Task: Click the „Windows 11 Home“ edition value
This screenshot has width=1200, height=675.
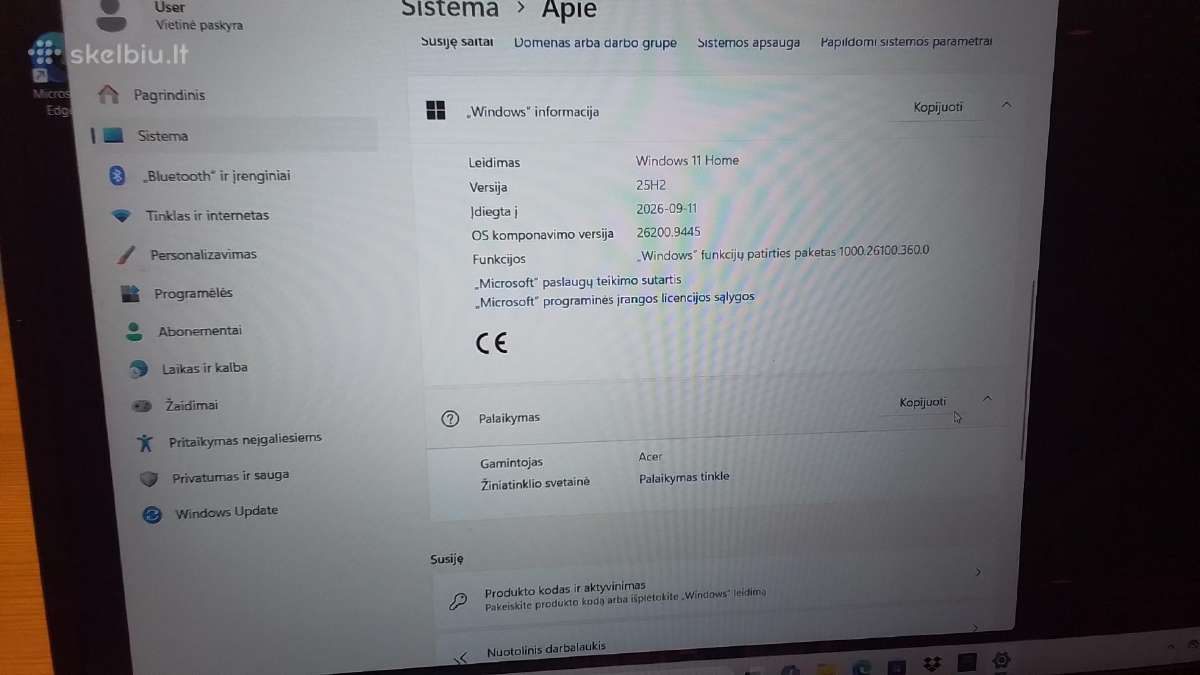Action: pyautogui.click(x=687, y=160)
